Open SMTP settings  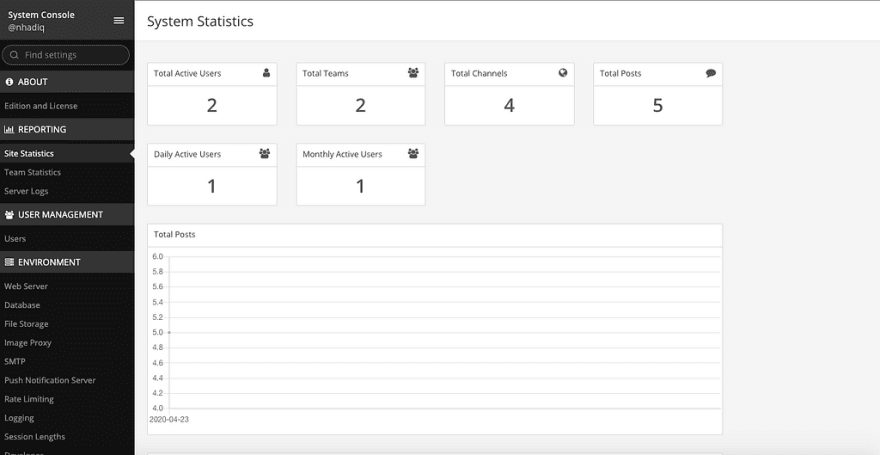pos(15,362)
